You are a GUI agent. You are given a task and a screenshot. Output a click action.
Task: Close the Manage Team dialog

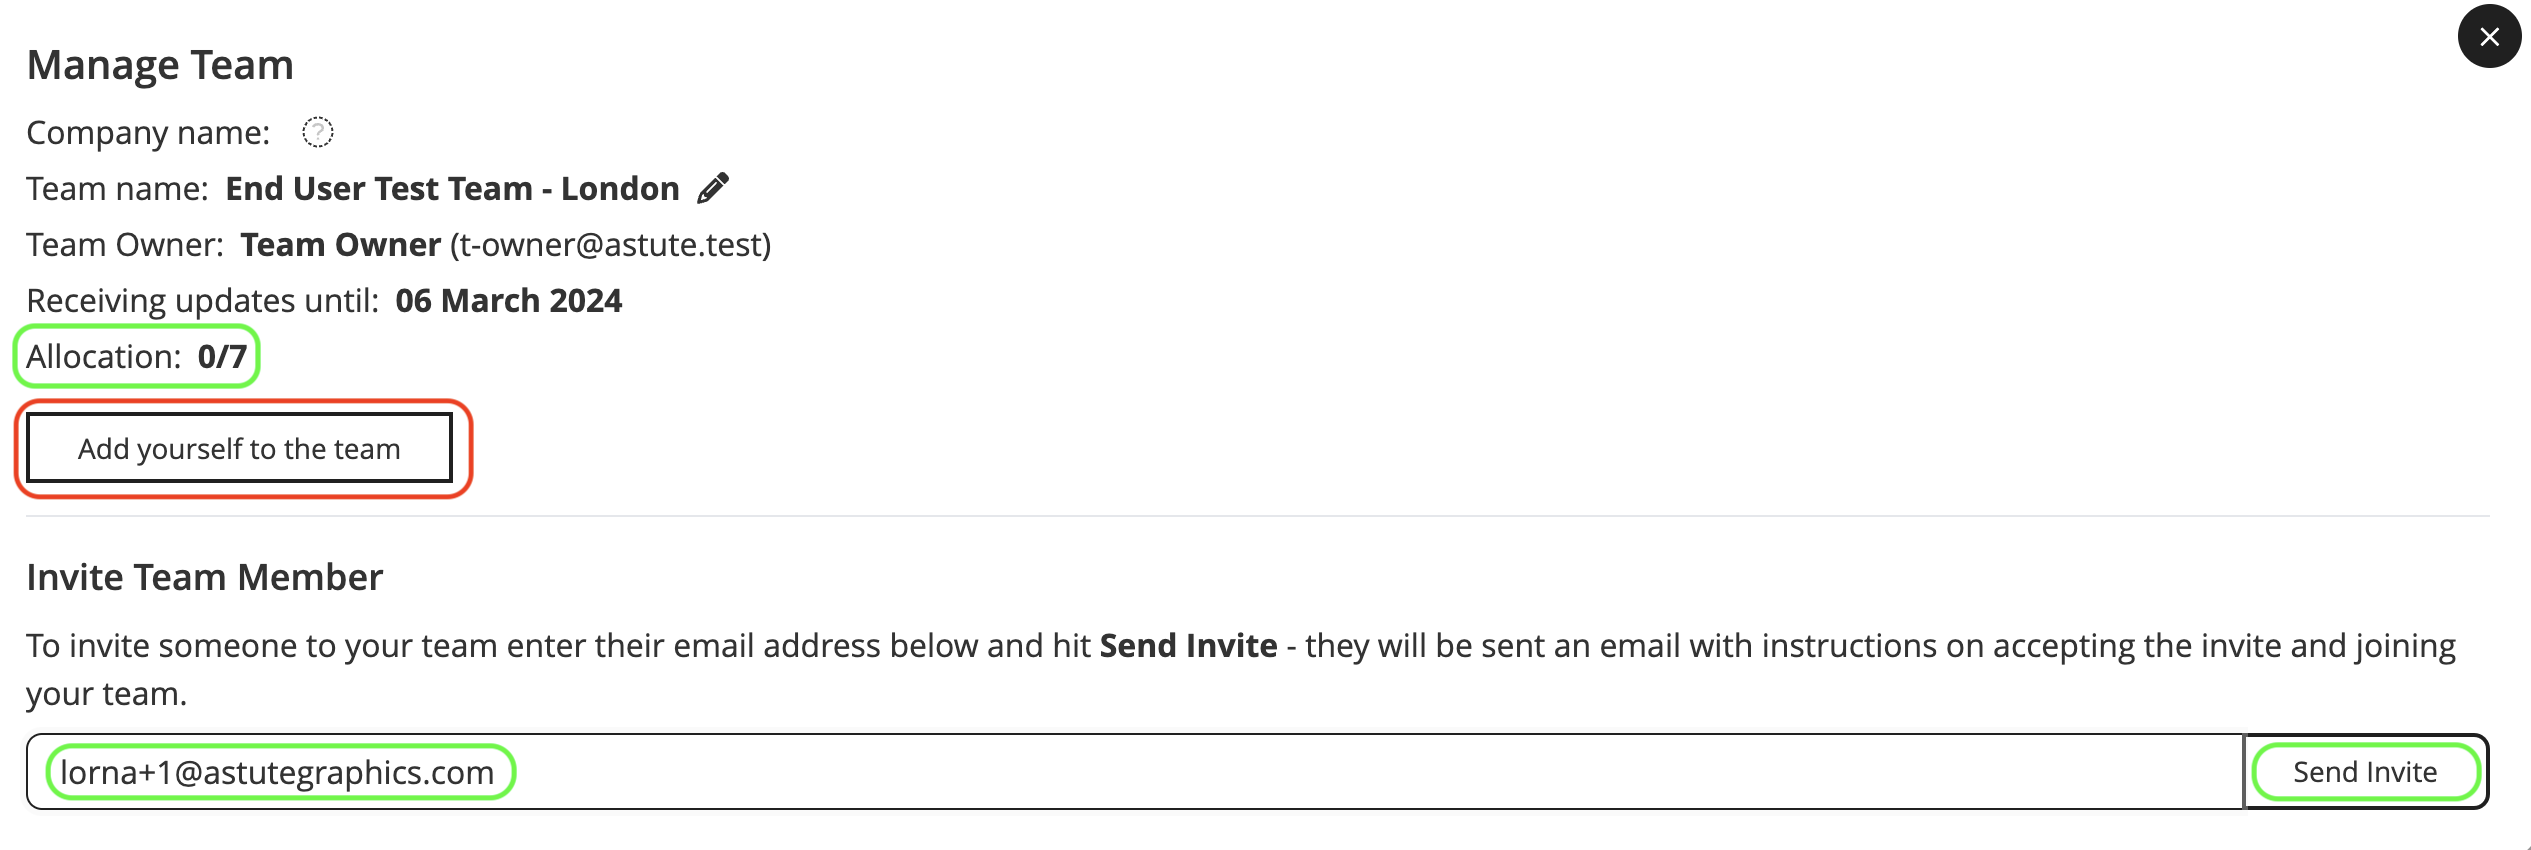pyautogui.click(x=2489, y=37)
